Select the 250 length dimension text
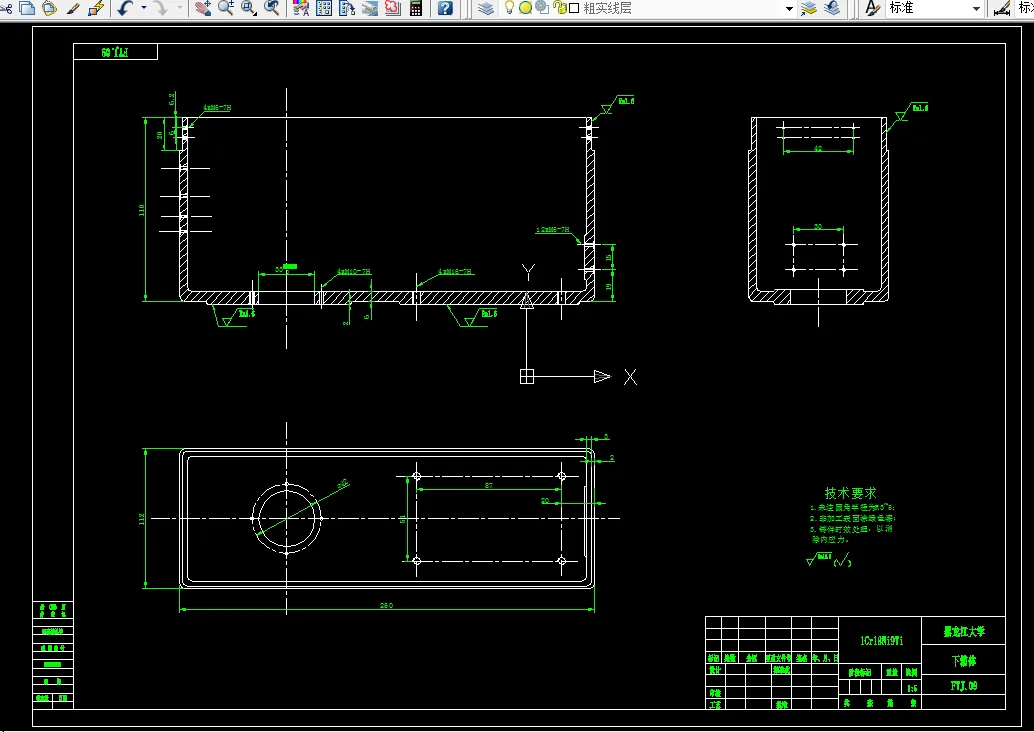 coord(387,605)
